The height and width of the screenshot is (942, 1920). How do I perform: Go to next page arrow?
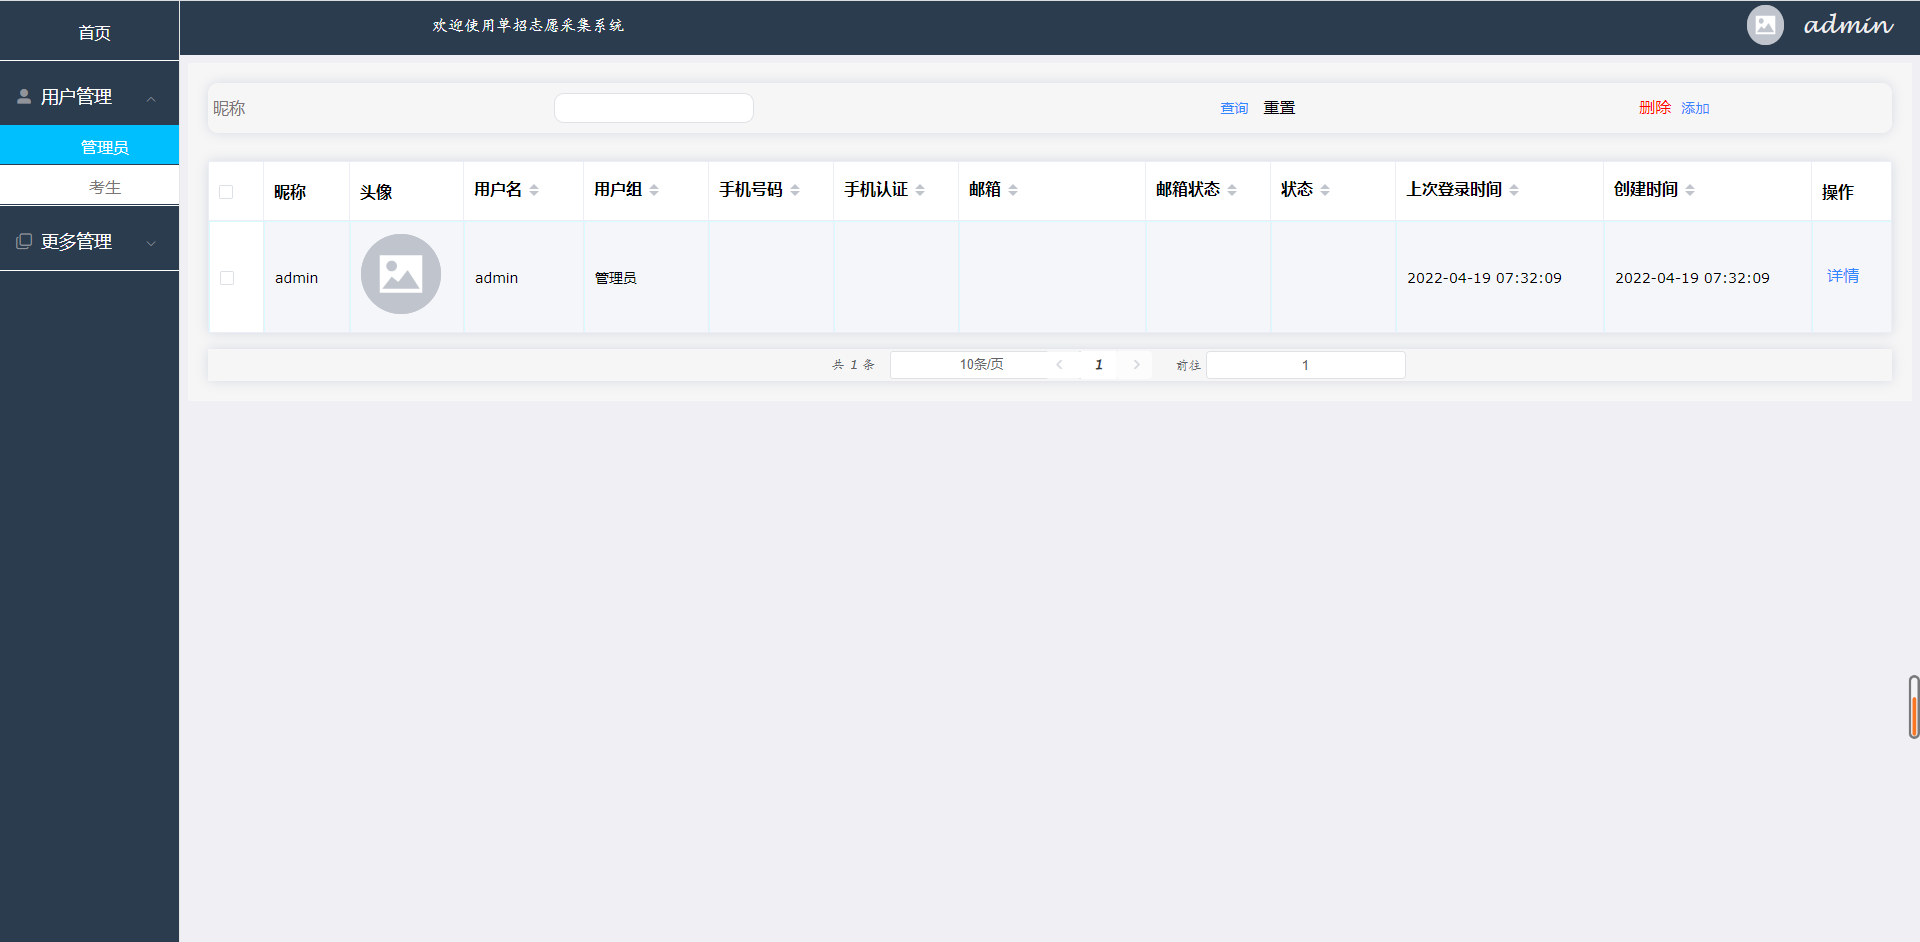pyautogui.click(x=1137, y=365)
